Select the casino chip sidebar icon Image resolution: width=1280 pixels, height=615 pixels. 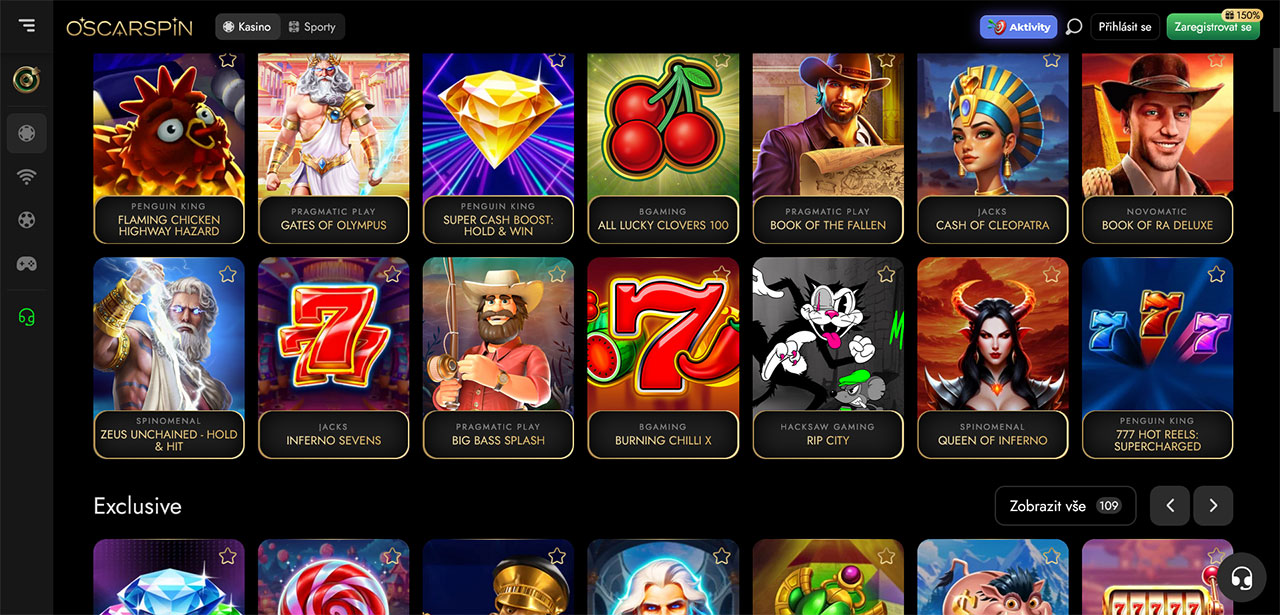[x=27, y=132]
